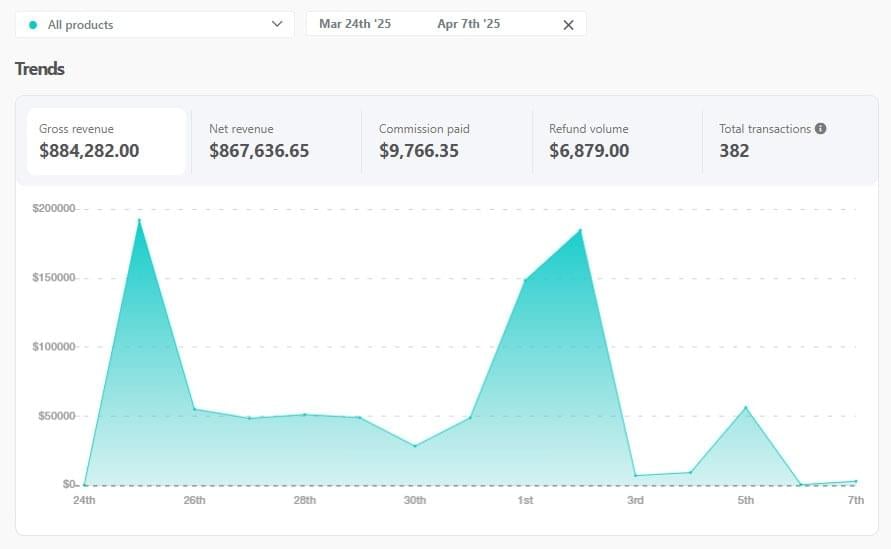Click the lowest dip data point above 30th
This screenshot has height=549, width=891.
pos(415,446)
